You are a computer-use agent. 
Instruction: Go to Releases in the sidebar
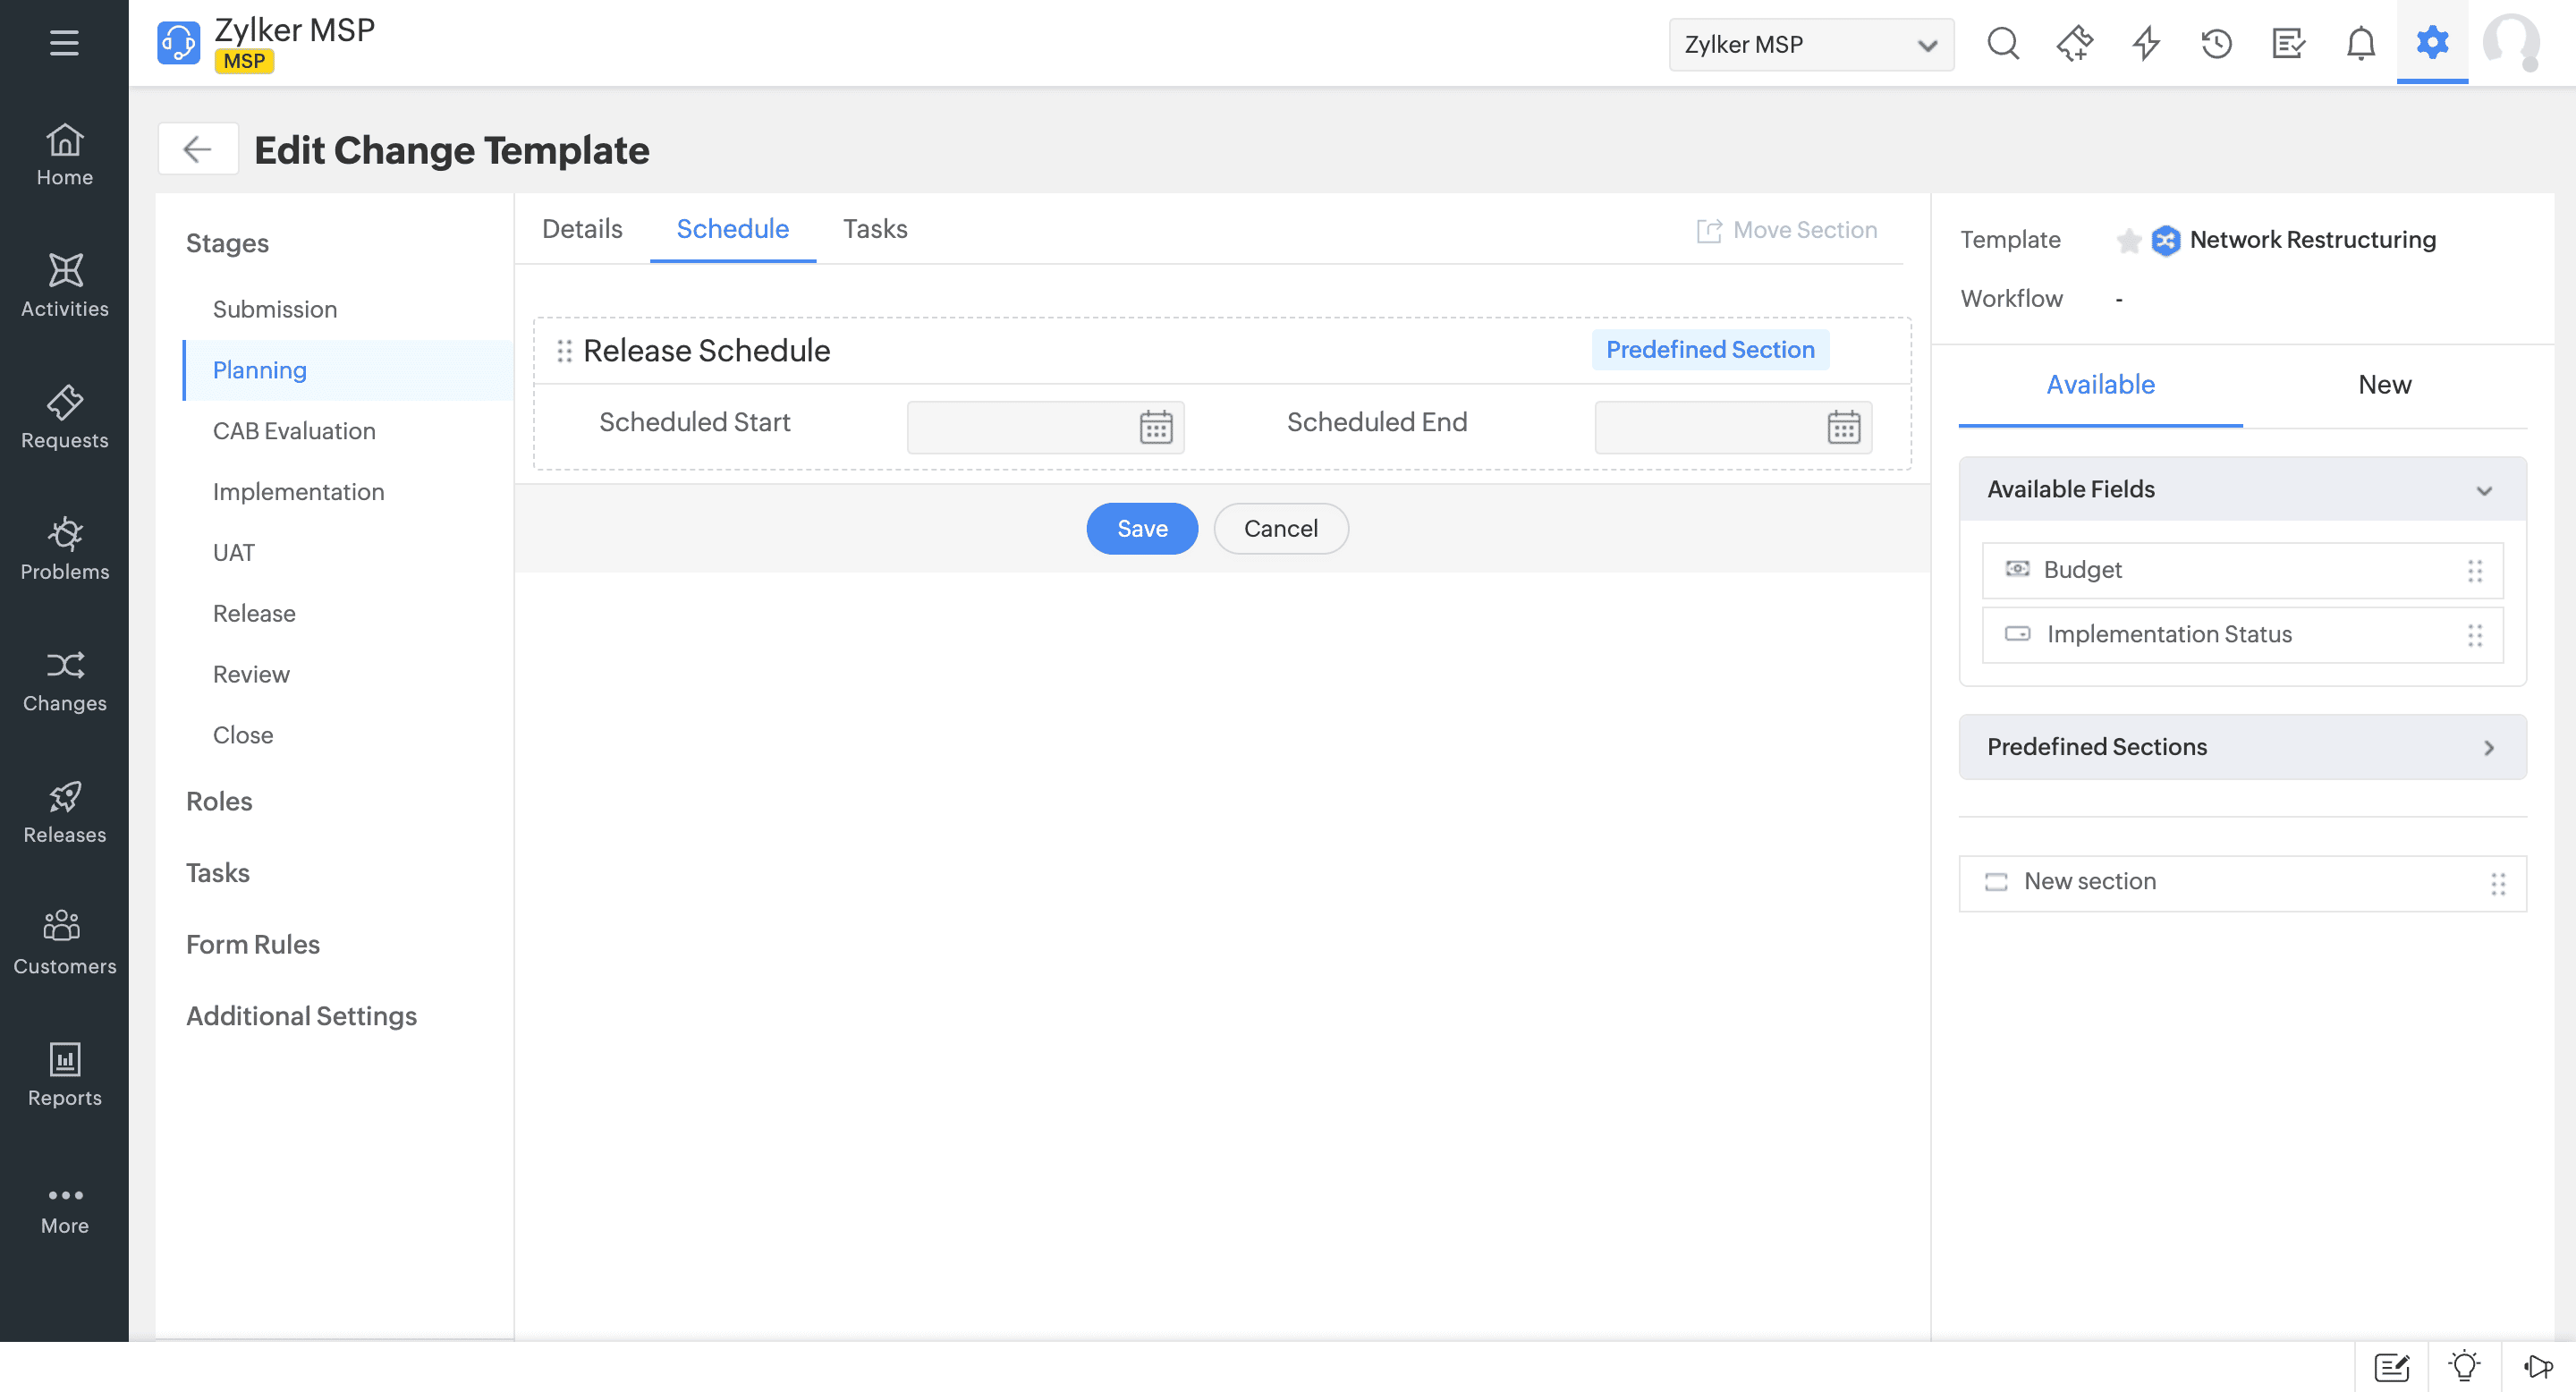pyautogui.click(x=64, y=812)
